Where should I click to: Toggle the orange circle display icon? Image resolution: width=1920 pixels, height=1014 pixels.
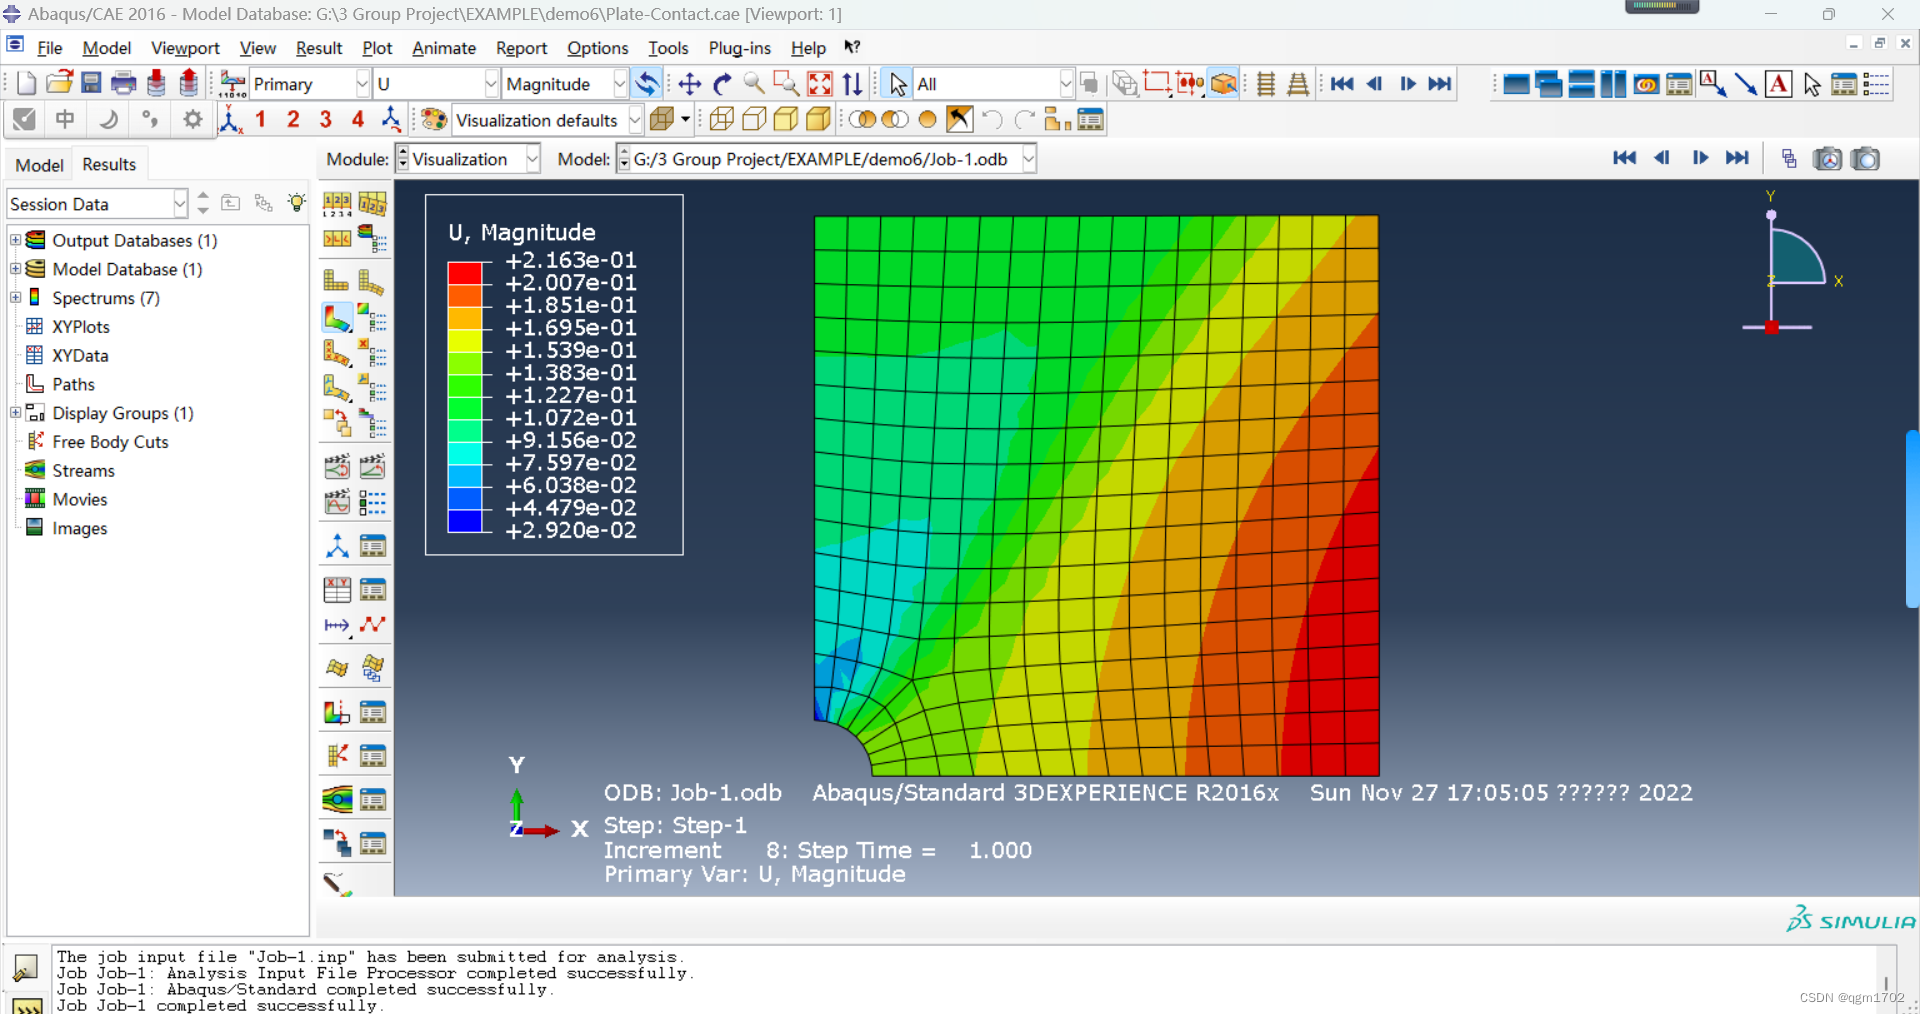tap(927, 120)
